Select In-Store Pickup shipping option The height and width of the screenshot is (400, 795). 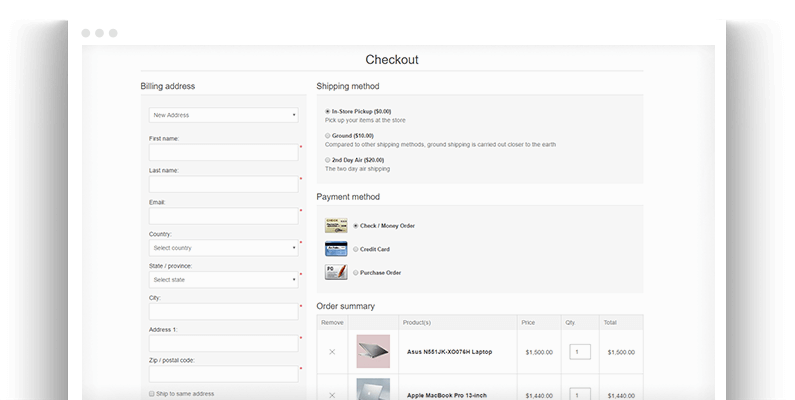pyautogui.click(x=328, y=111)
